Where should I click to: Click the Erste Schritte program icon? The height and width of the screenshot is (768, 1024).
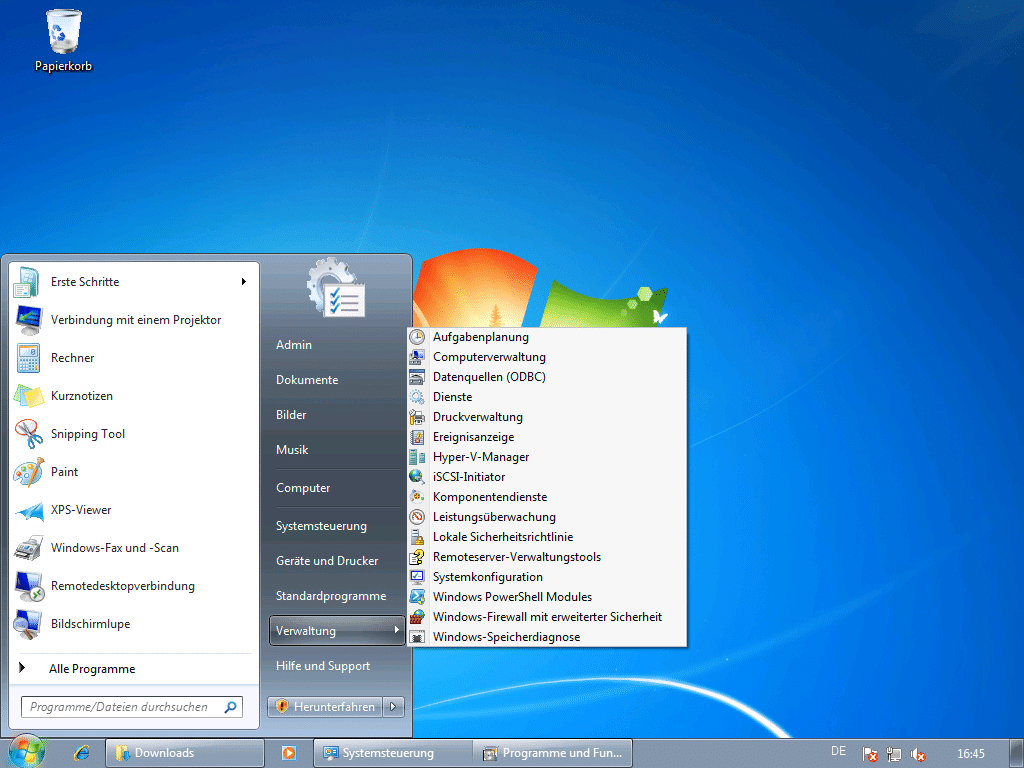point(27,282)
